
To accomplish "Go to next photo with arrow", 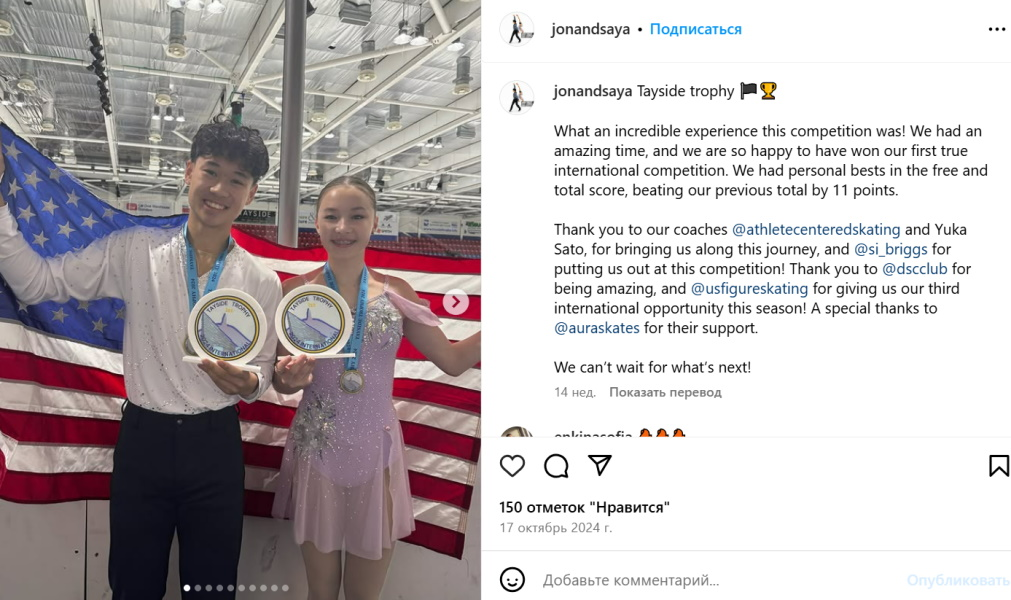I will tap(456, 302).
